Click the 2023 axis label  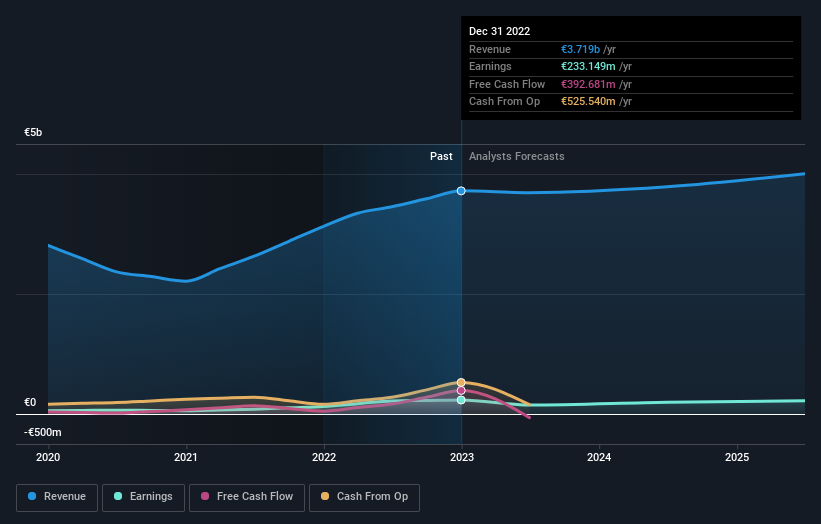[x=462, y=457]
